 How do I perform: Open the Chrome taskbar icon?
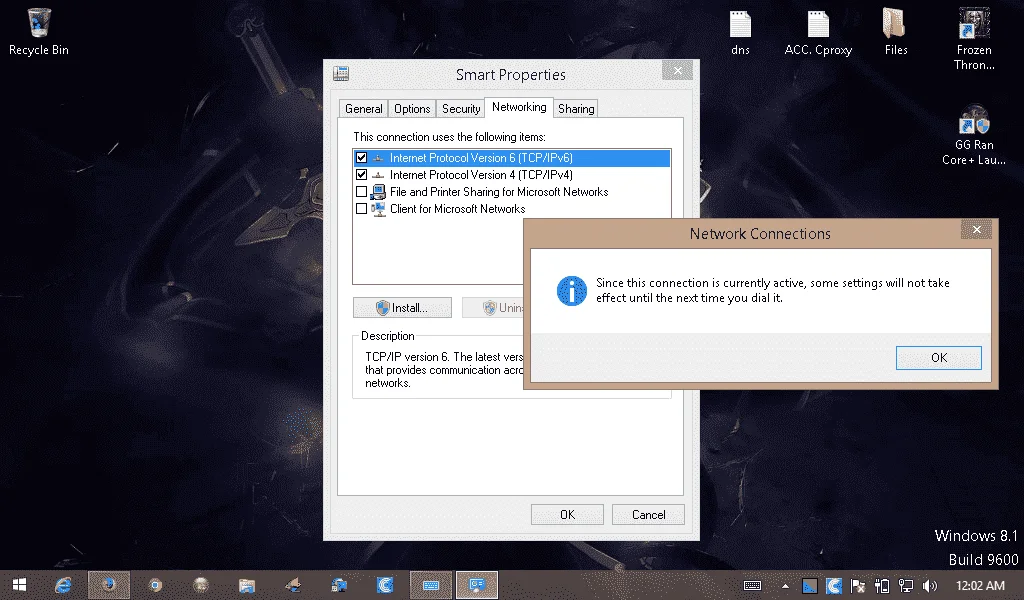(x=155, y=585)
